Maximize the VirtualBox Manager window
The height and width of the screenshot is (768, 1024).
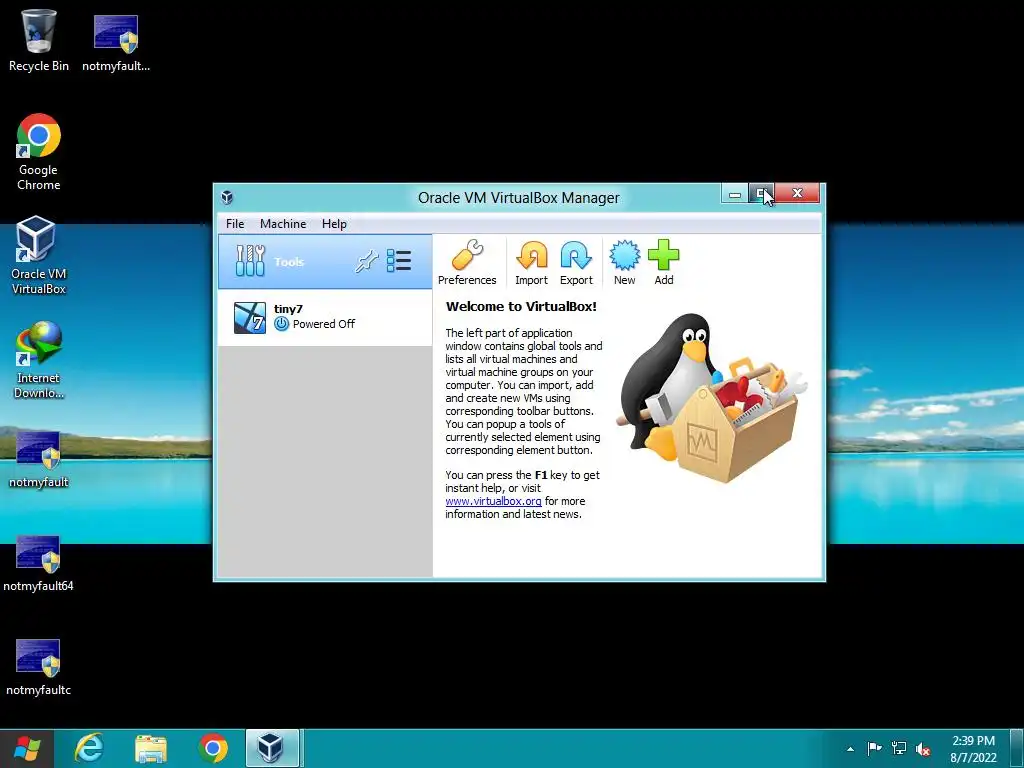pyautogui.click(x=761, y=194)
